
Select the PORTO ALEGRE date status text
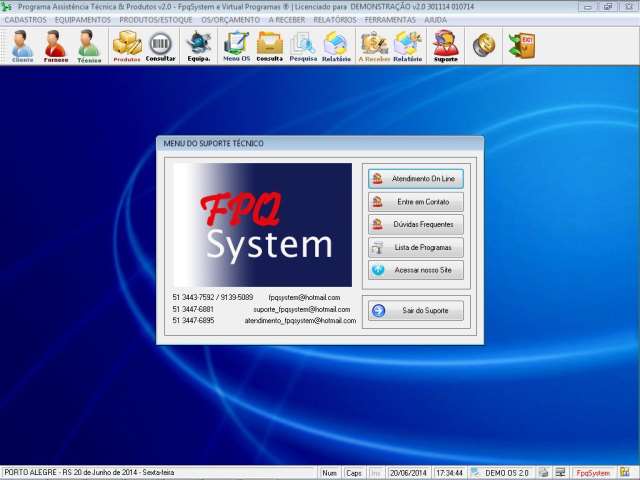tap(89, 472)
